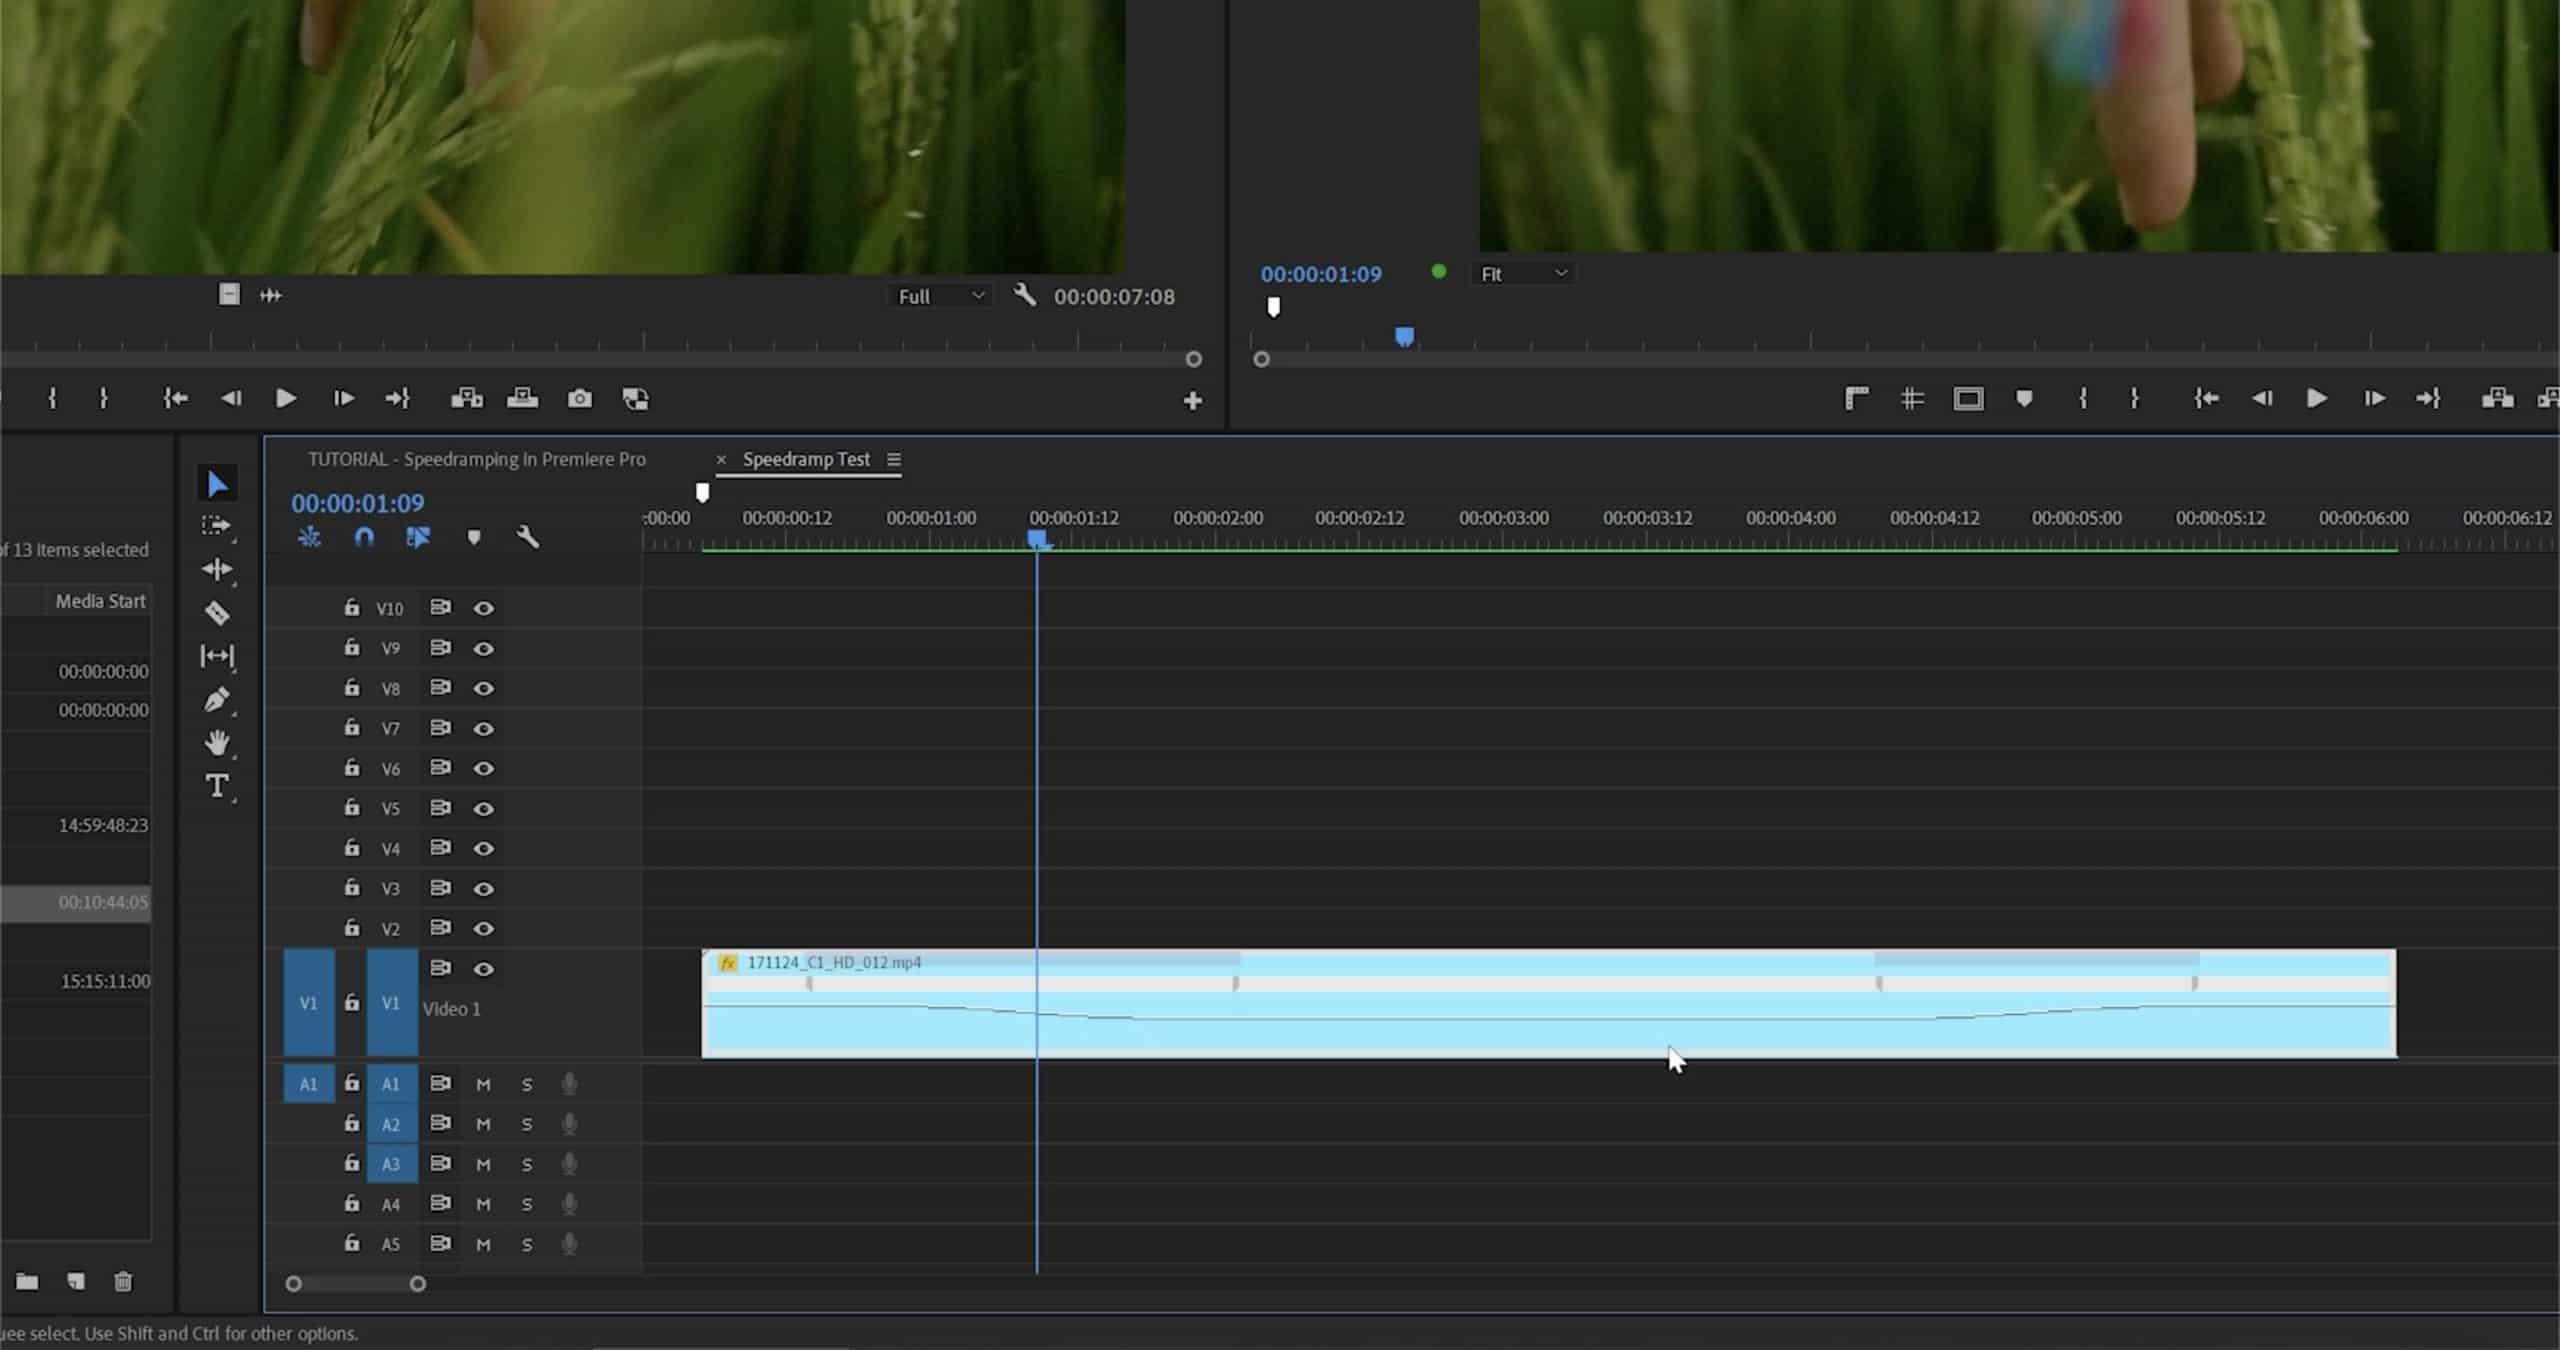Select the Track Select Forward tool
The width and height of the screenshot is (2560, 1350).
coord(216,525)
